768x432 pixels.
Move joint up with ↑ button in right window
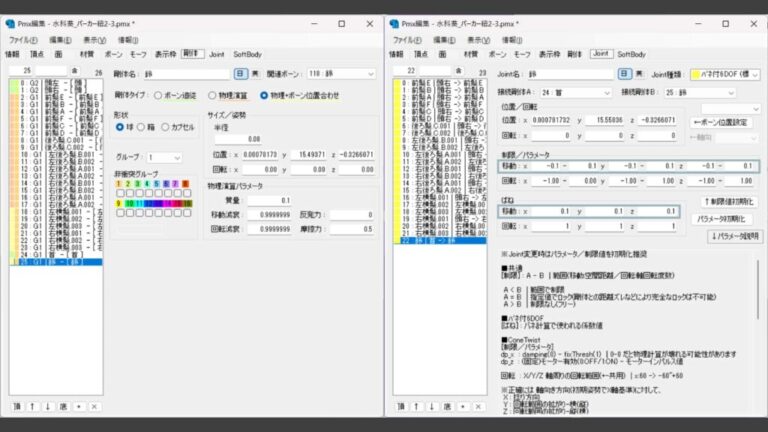tap(415, 406)
